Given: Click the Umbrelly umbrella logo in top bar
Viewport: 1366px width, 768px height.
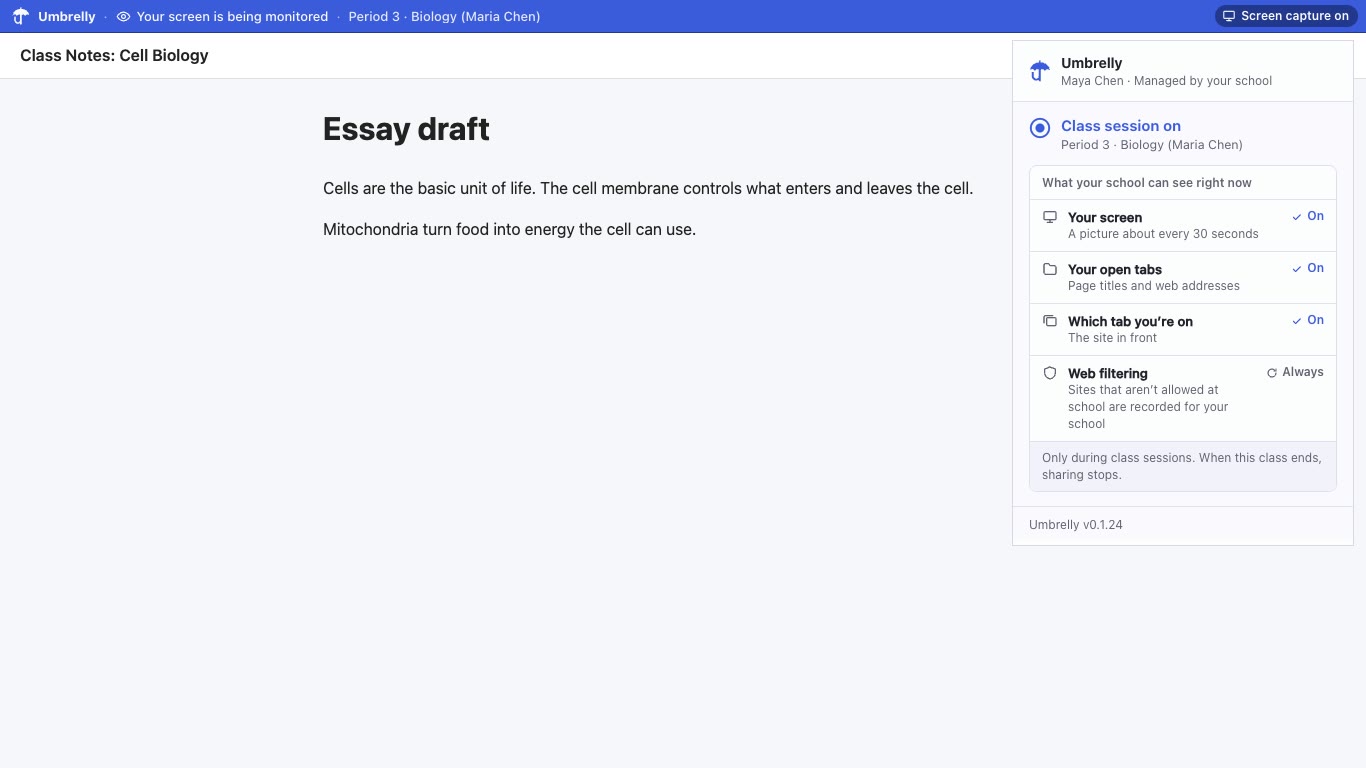Looking at the screenshot, I should pos(20,16).
